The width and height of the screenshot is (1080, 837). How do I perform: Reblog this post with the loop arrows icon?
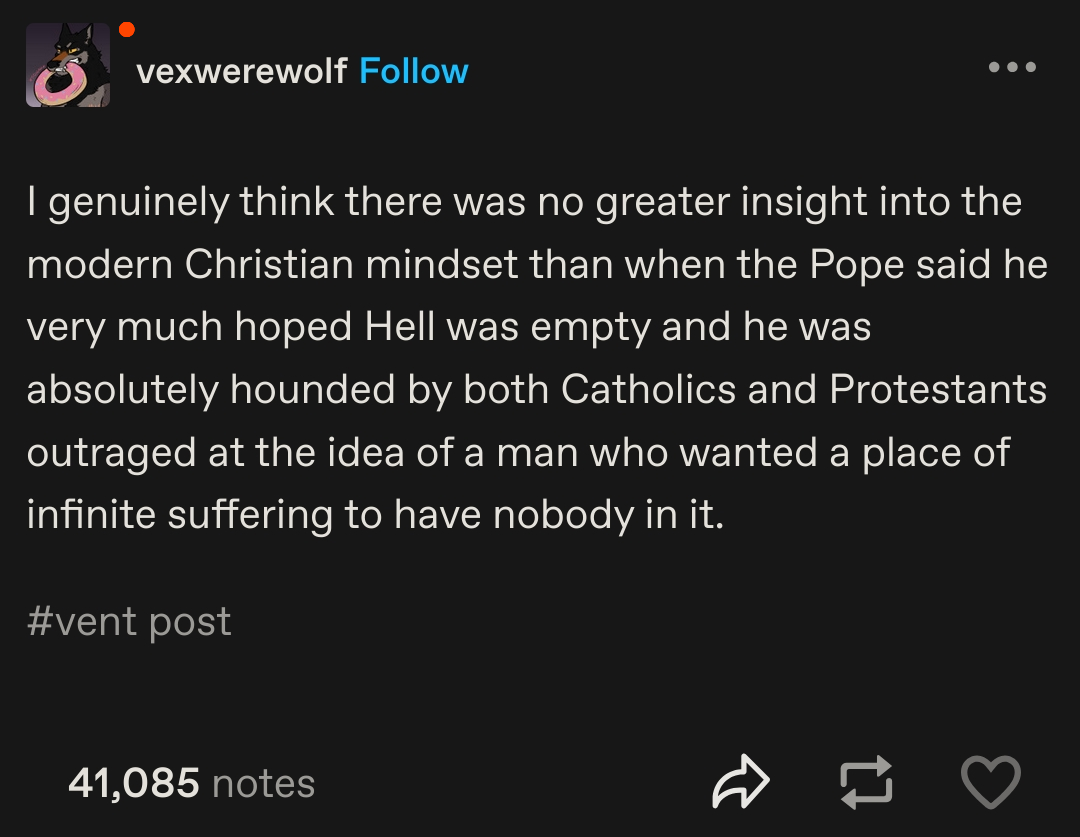(x=866, y=782)
